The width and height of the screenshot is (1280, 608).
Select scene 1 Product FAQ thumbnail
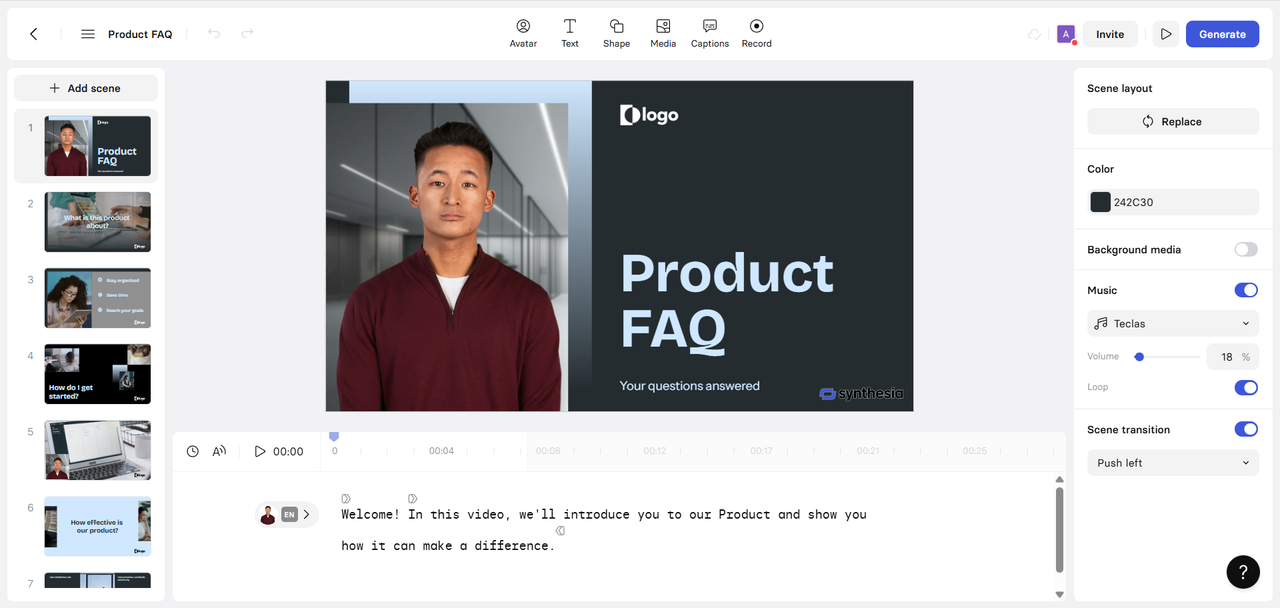pos(98,146)
